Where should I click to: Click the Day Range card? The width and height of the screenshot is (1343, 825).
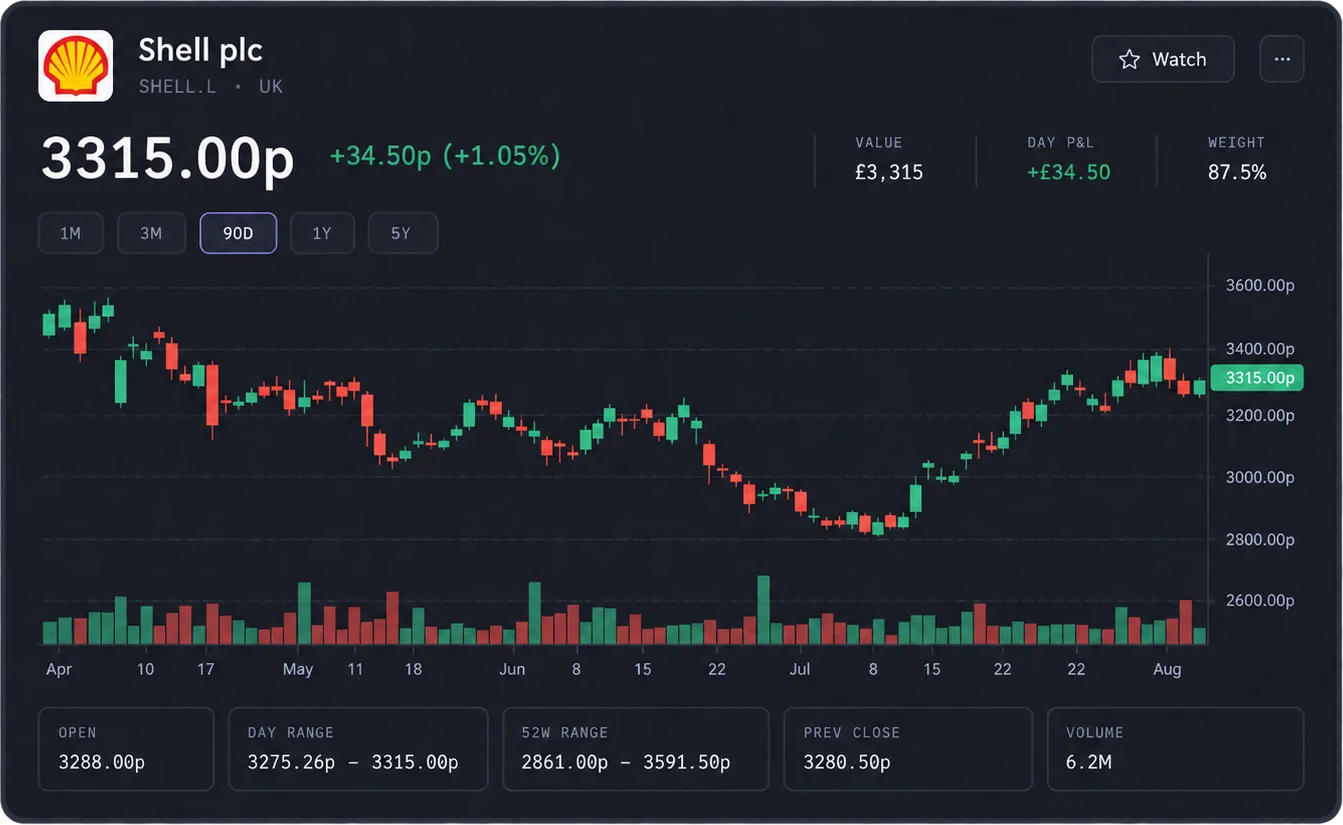[358, 749]
